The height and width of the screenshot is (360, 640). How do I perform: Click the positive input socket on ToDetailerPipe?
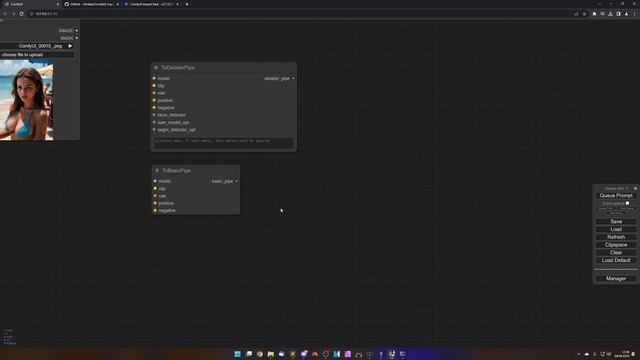[x=154, y=100]
